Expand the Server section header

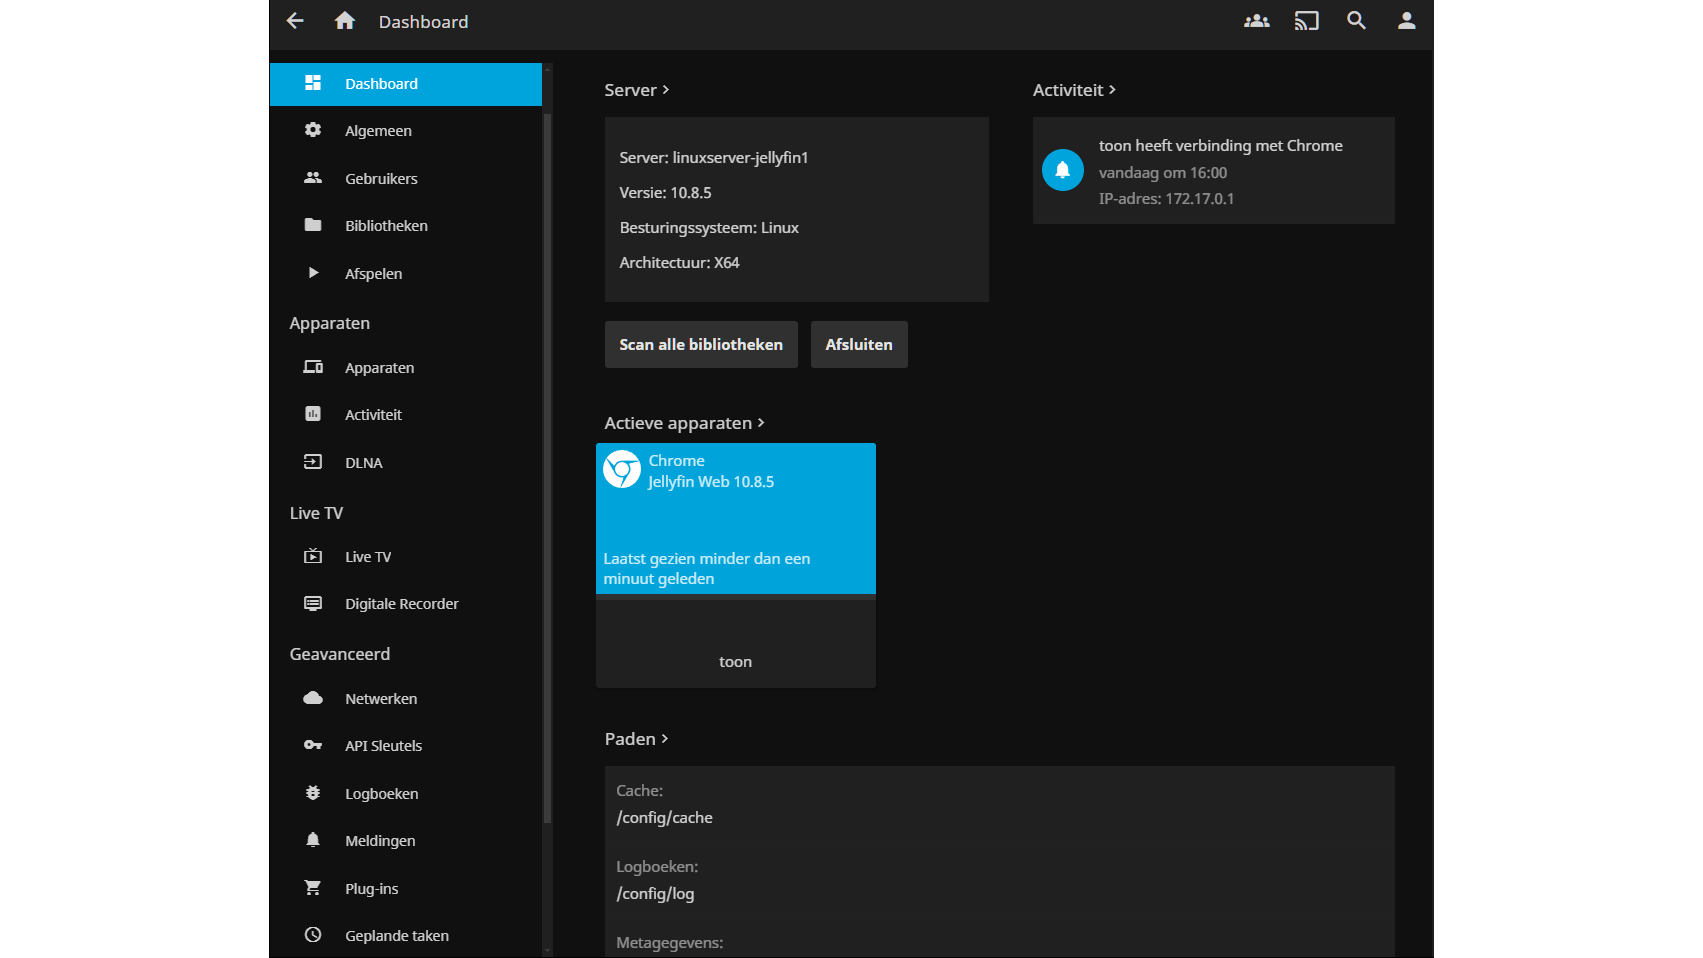(x=636, y=90)
